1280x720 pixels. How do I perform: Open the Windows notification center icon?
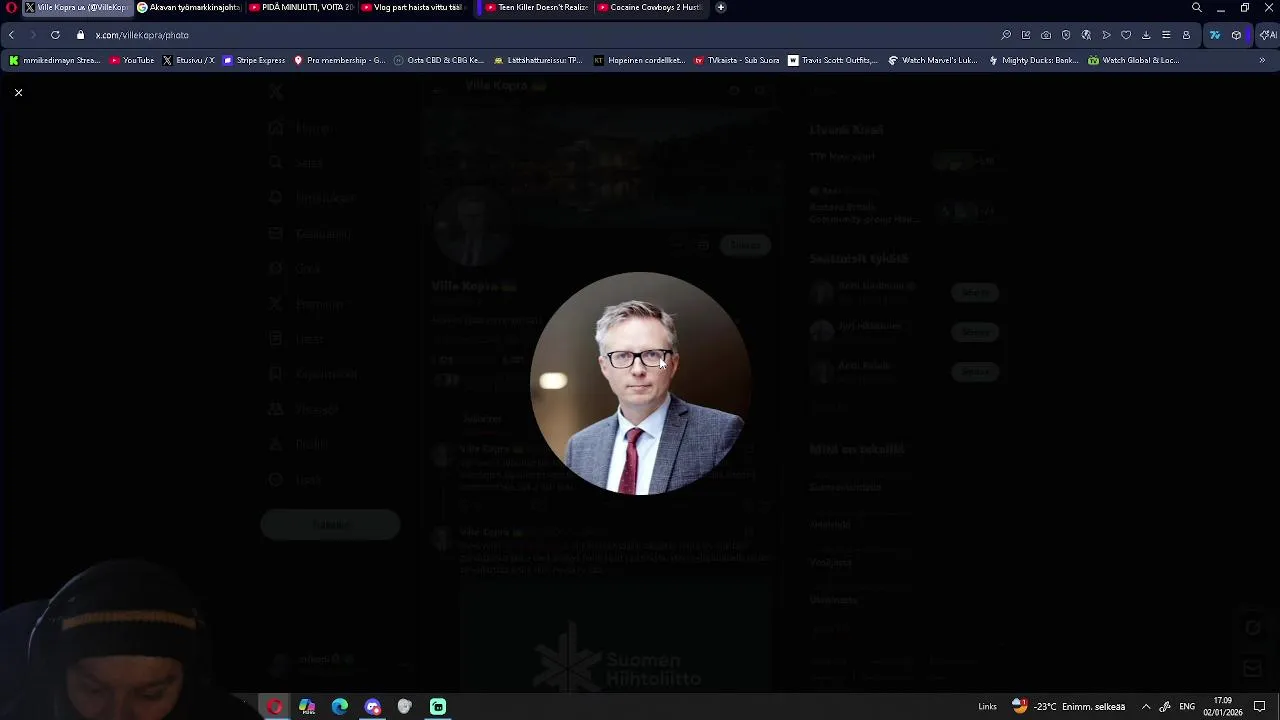pyautogui.click(x=1260, y=707)
